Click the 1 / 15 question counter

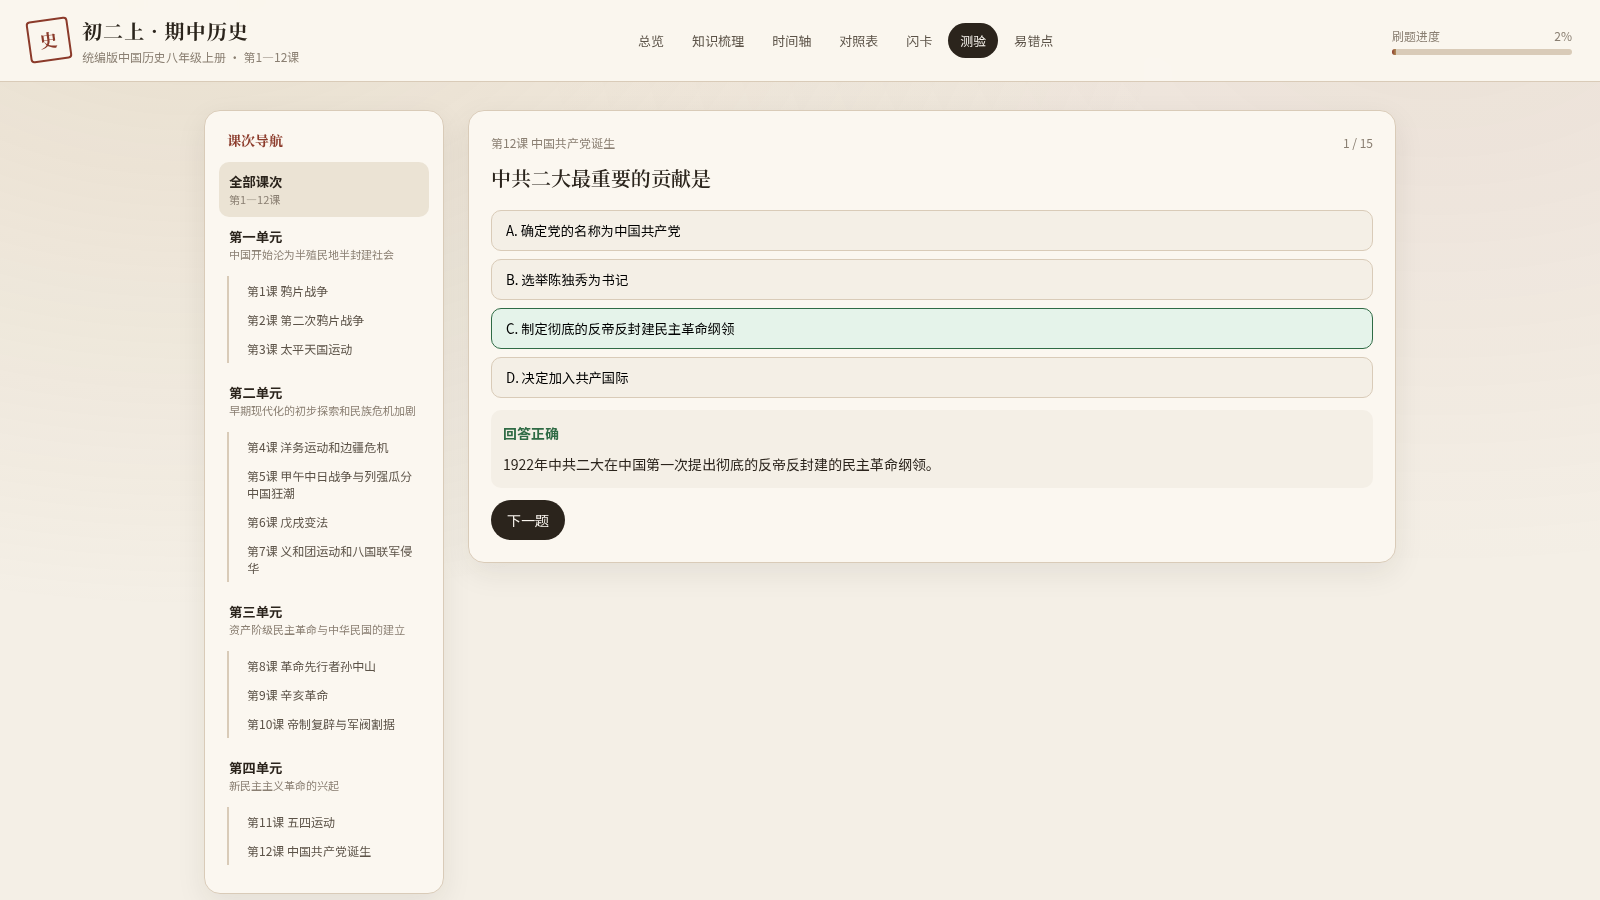1358,144
